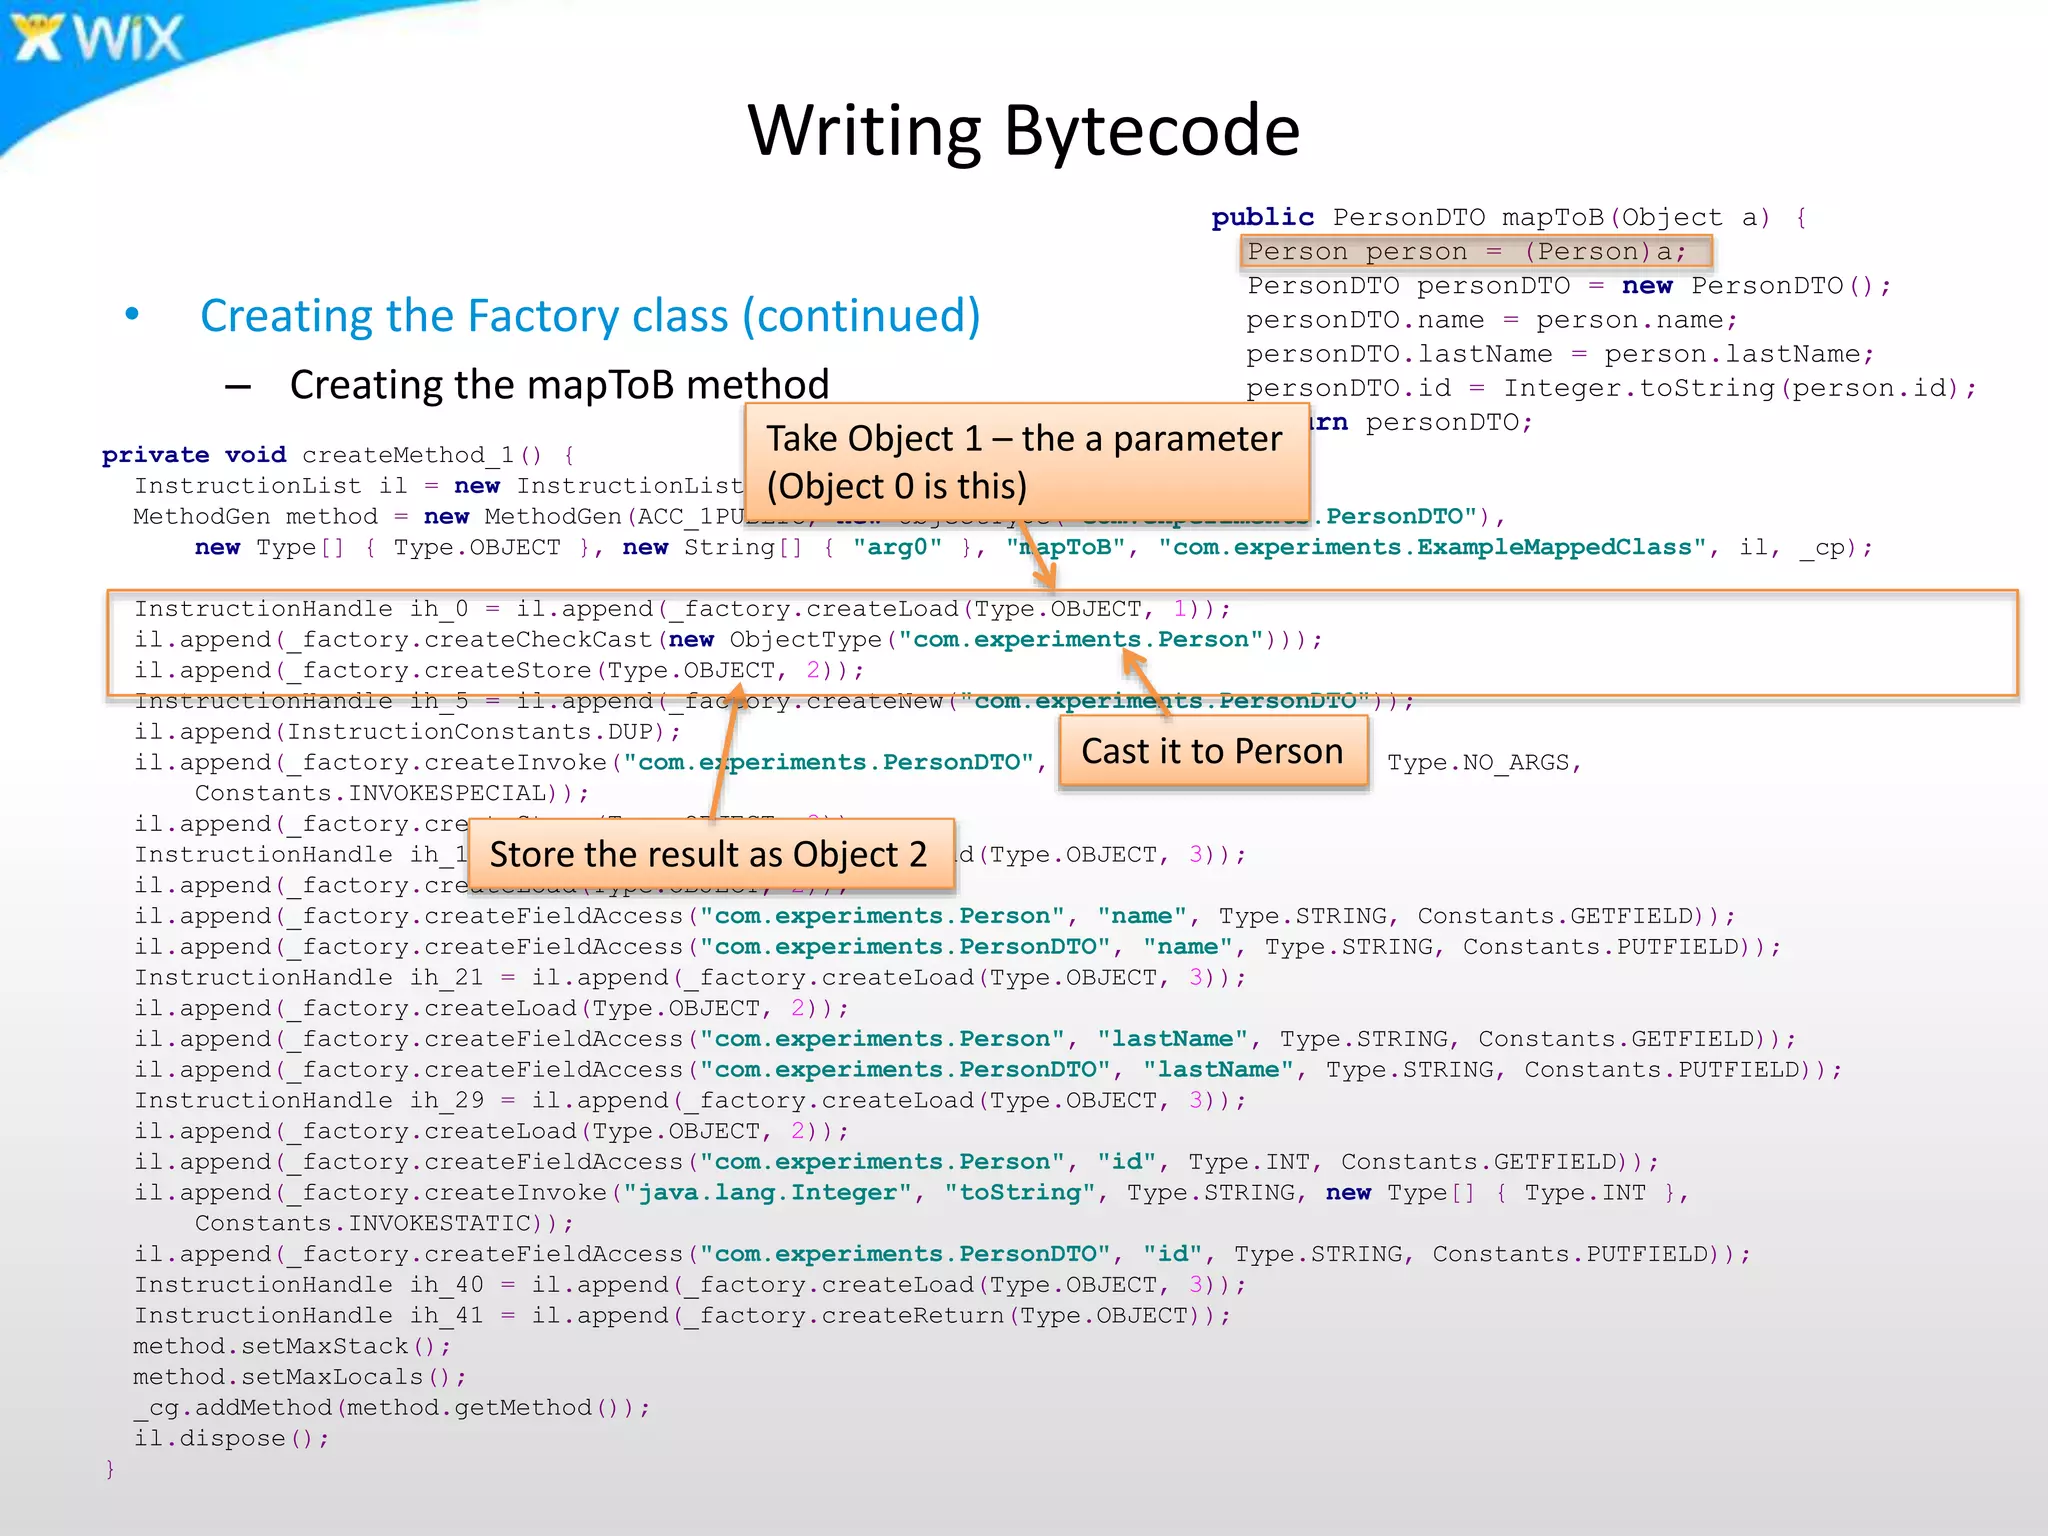This screenshot has height=1536, width=2048.
Task: Click the 'method.setMaxStack();' line
Action: click(292, 1347)
